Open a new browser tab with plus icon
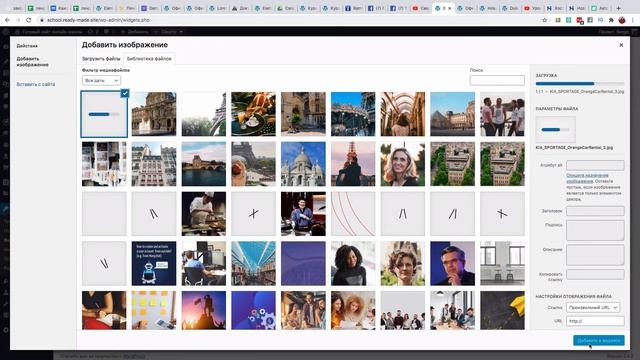This screenshot has height=360, width=640. (x=618, y=8)
